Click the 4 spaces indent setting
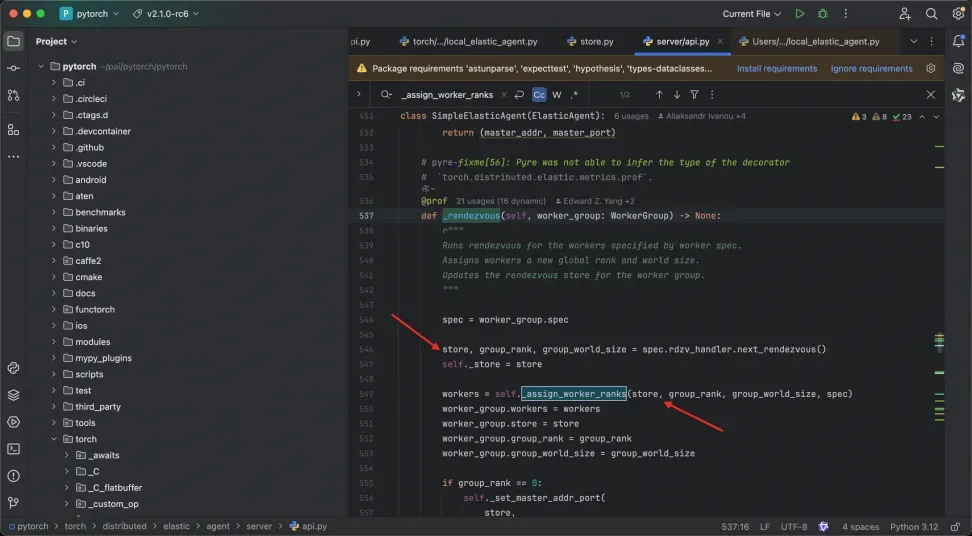Viewport: 972px width, 536px height. pos(860,527)
